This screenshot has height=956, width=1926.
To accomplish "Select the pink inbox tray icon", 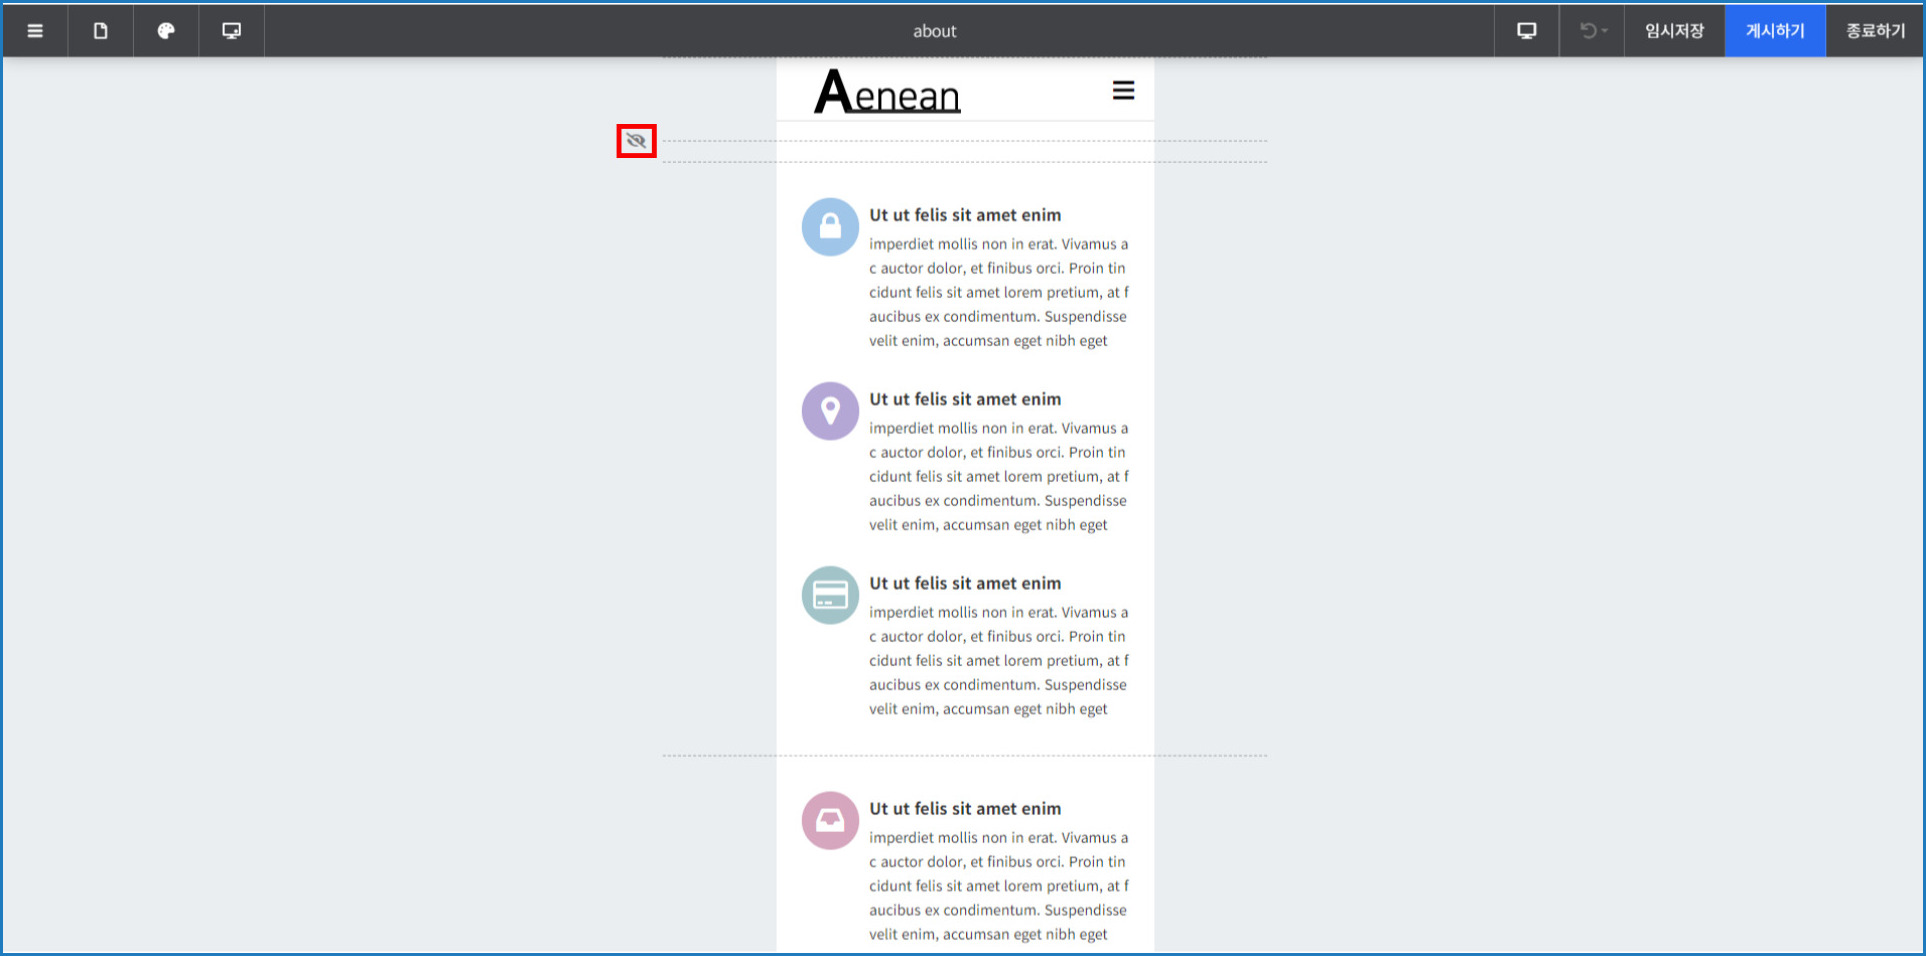I will [830, 821].
